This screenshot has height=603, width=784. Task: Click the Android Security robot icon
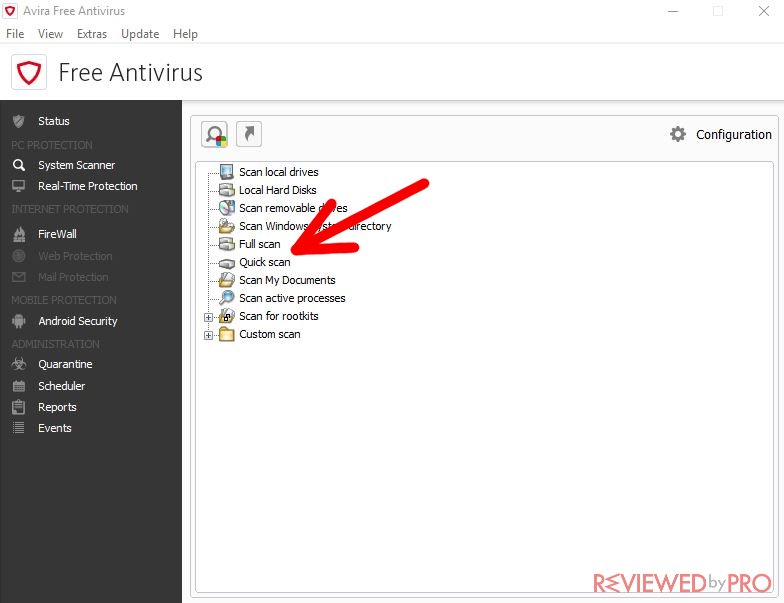click(18, 321)
